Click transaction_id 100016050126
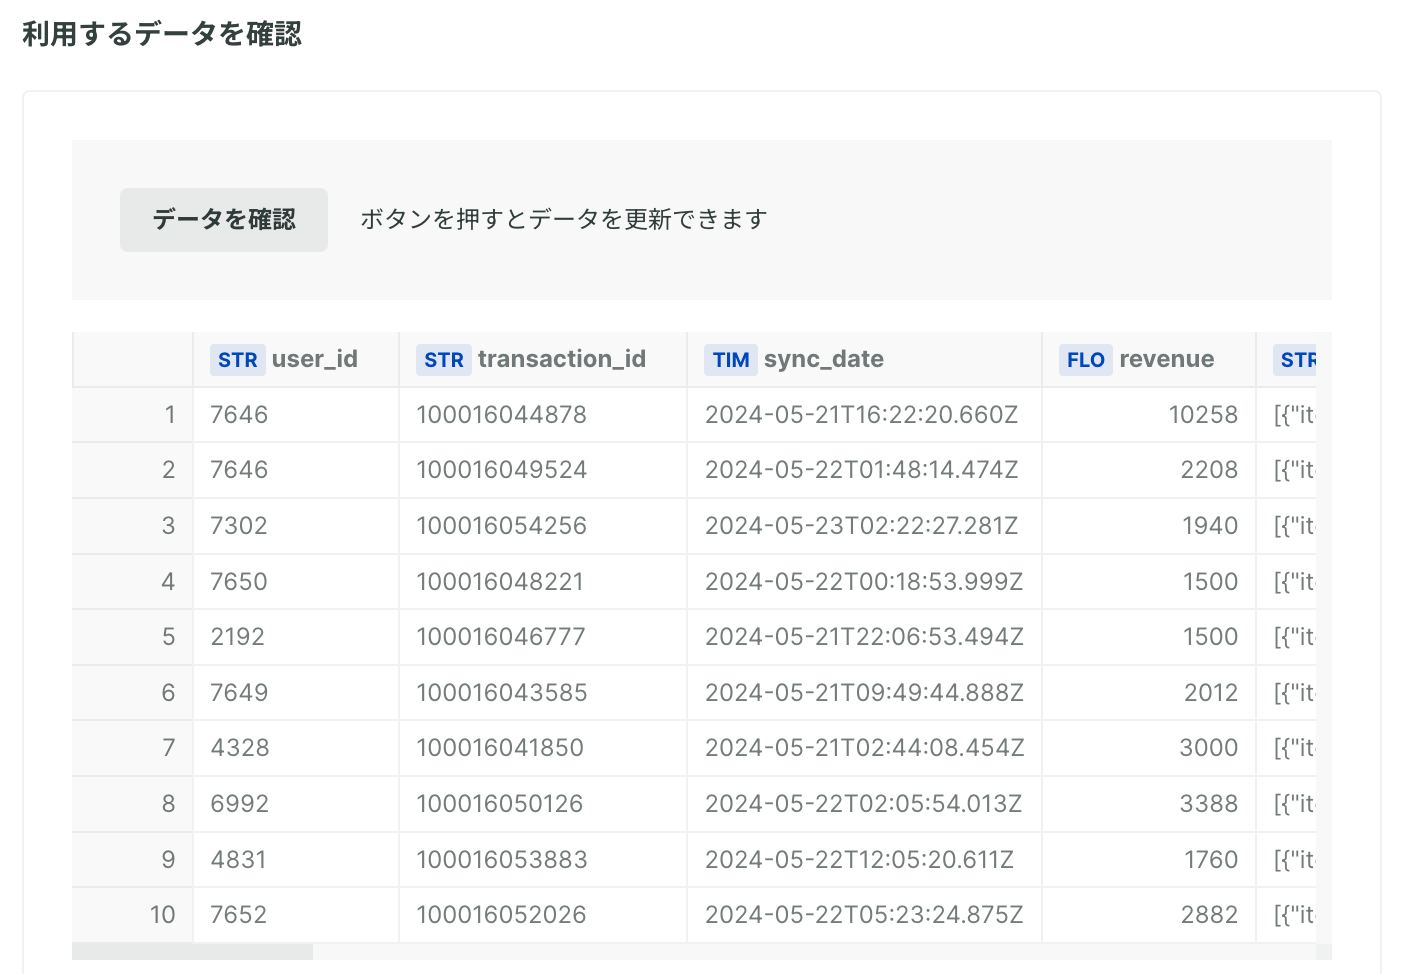 coord(500,804)
